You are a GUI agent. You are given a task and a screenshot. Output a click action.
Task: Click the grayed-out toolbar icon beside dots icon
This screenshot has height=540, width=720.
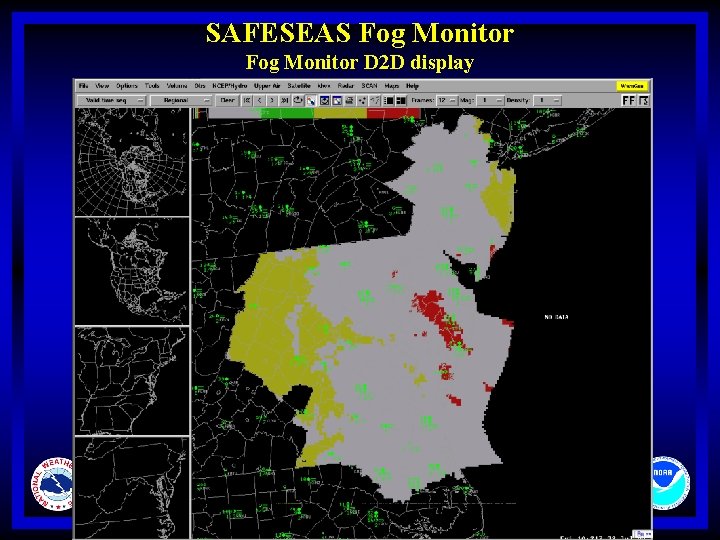tap(374, 100)
